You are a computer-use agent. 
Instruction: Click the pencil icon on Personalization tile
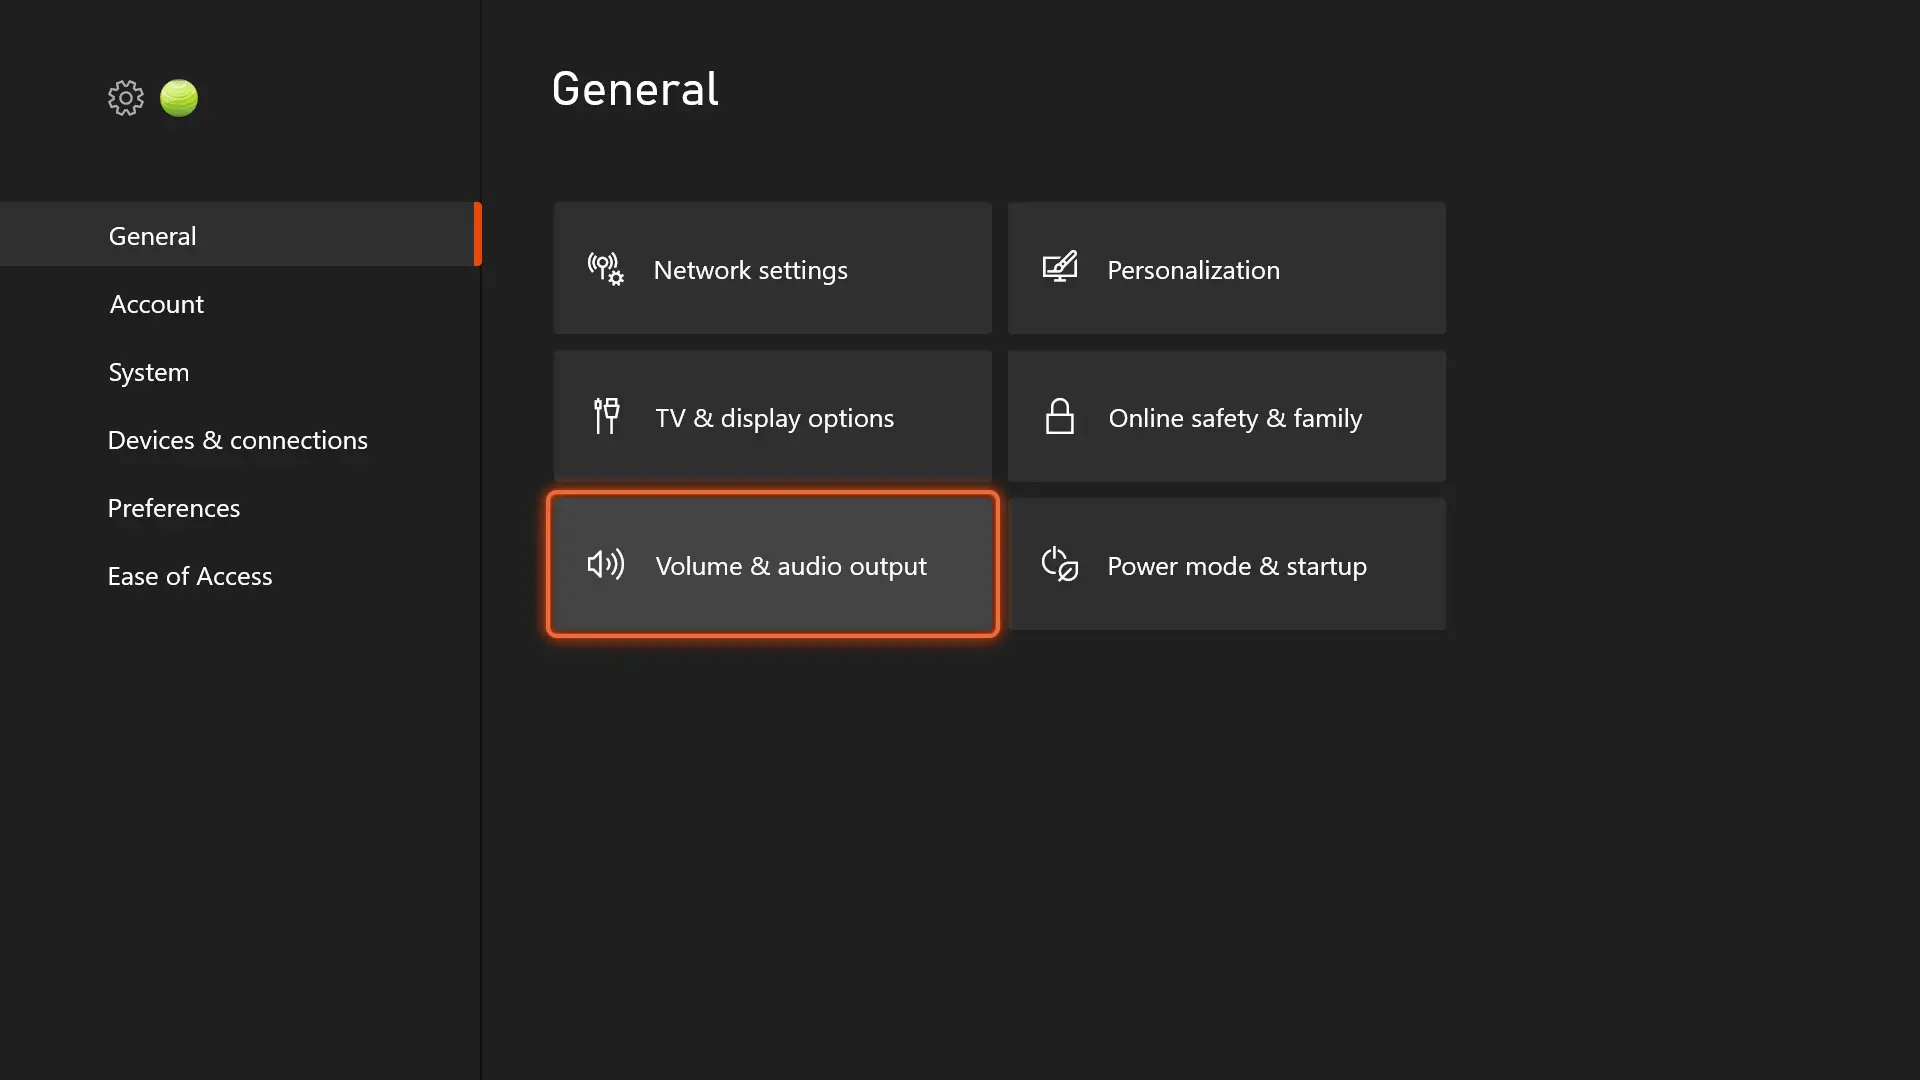tap(1060, 266)
